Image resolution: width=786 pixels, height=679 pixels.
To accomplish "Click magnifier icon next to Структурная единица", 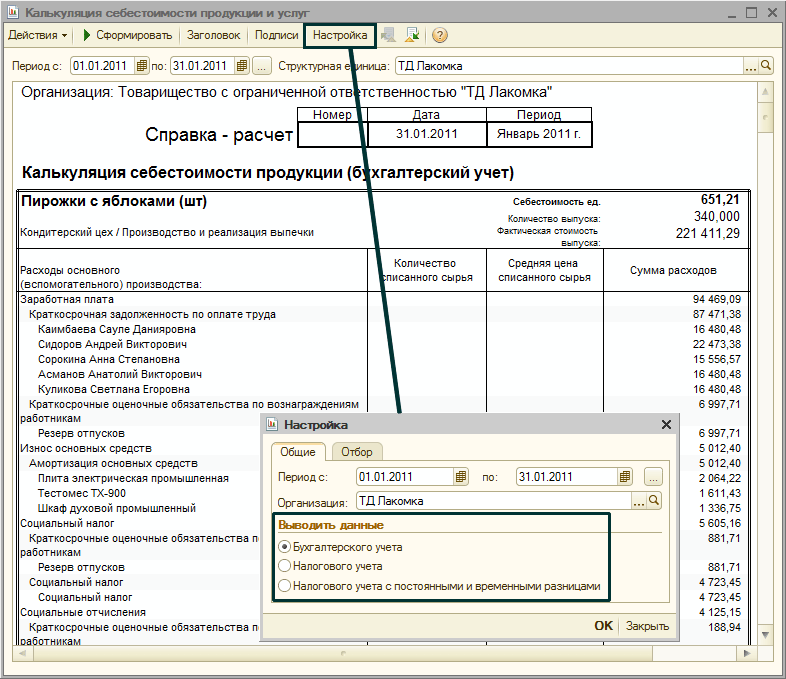I will point(767,66).
